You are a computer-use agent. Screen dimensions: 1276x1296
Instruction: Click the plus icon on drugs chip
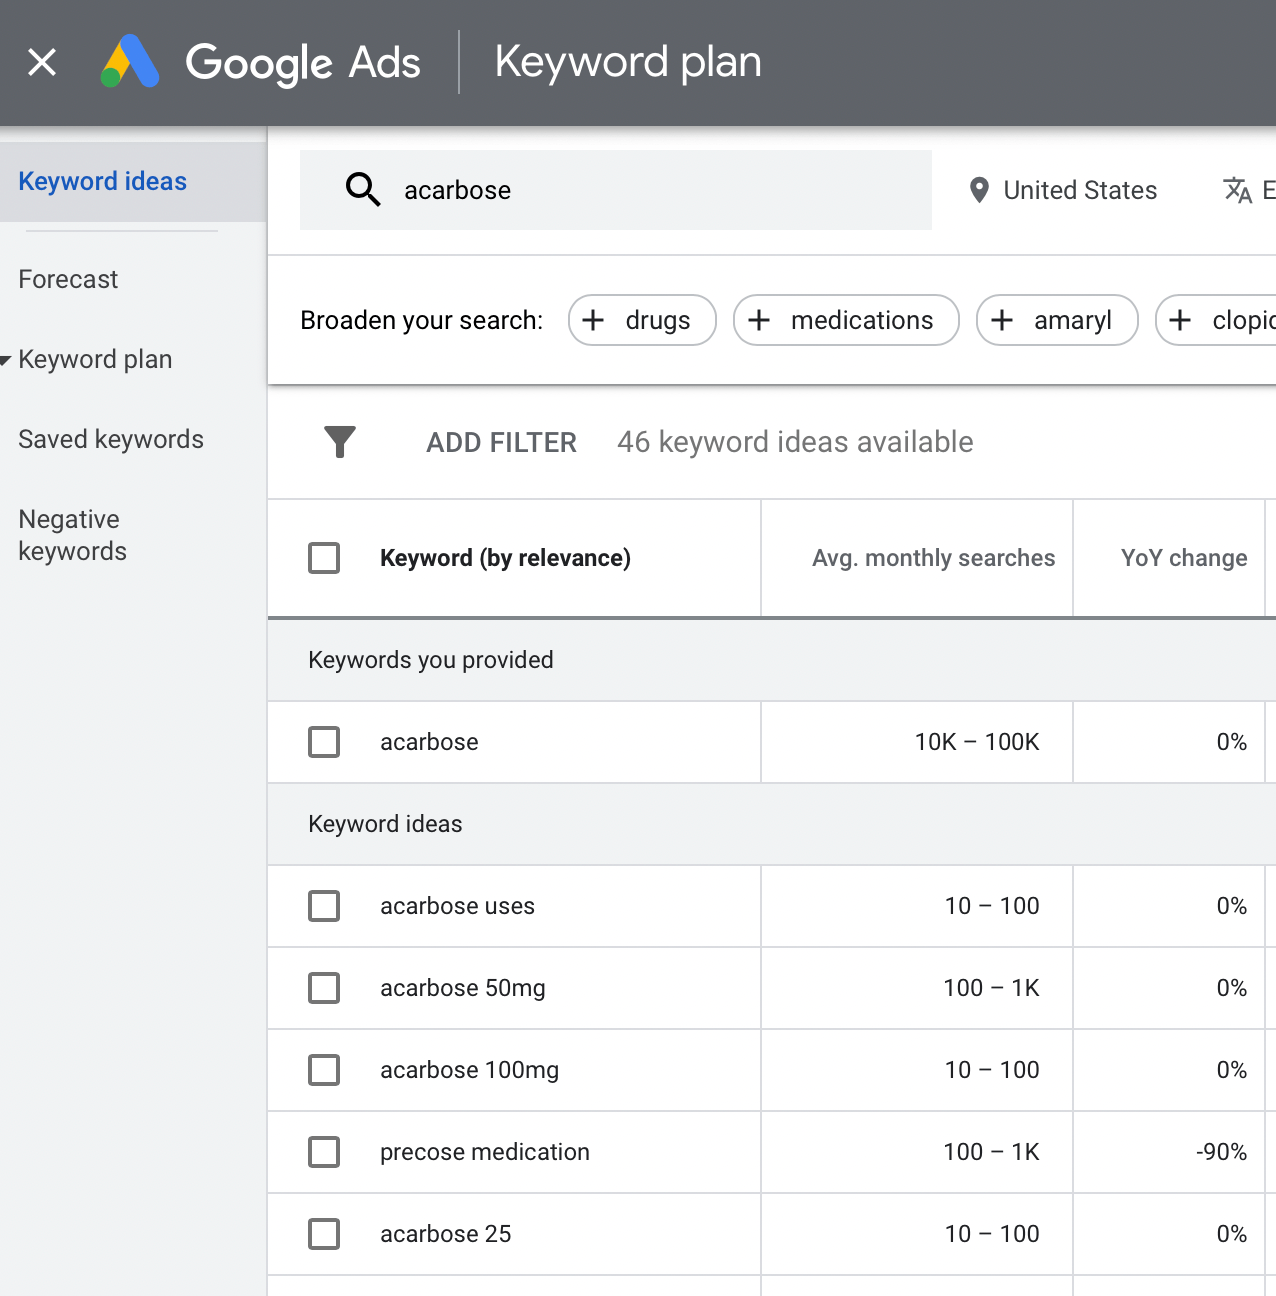coord(593,320)
